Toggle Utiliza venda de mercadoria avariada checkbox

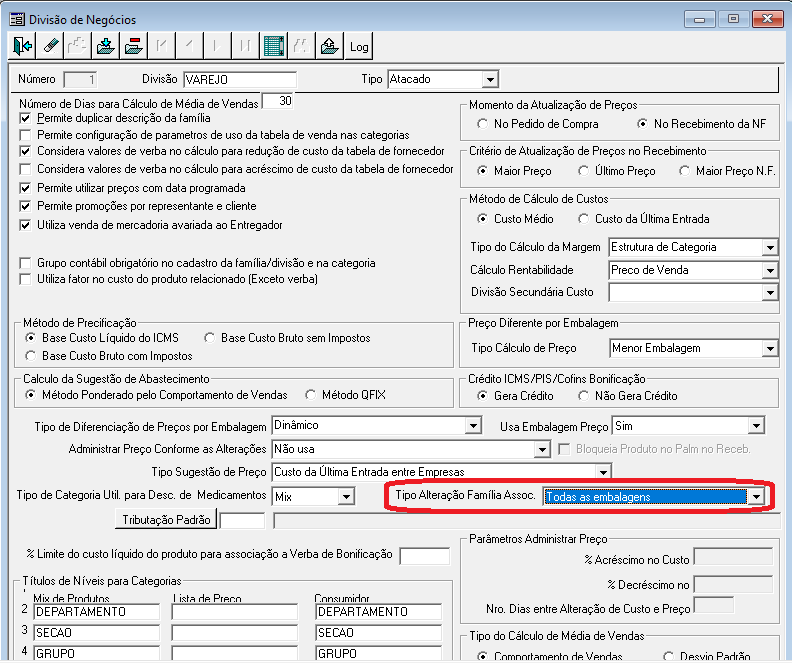[25, 225]
